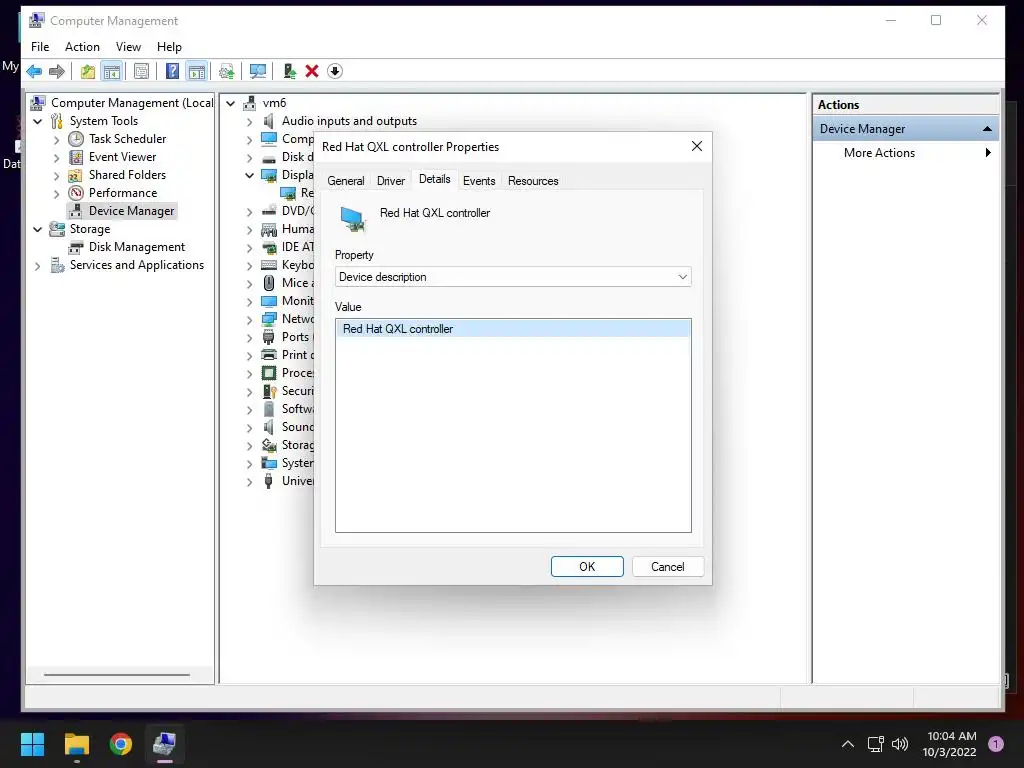
Task: Select Performance in the console tree
Action: click(x=123, y=193)
